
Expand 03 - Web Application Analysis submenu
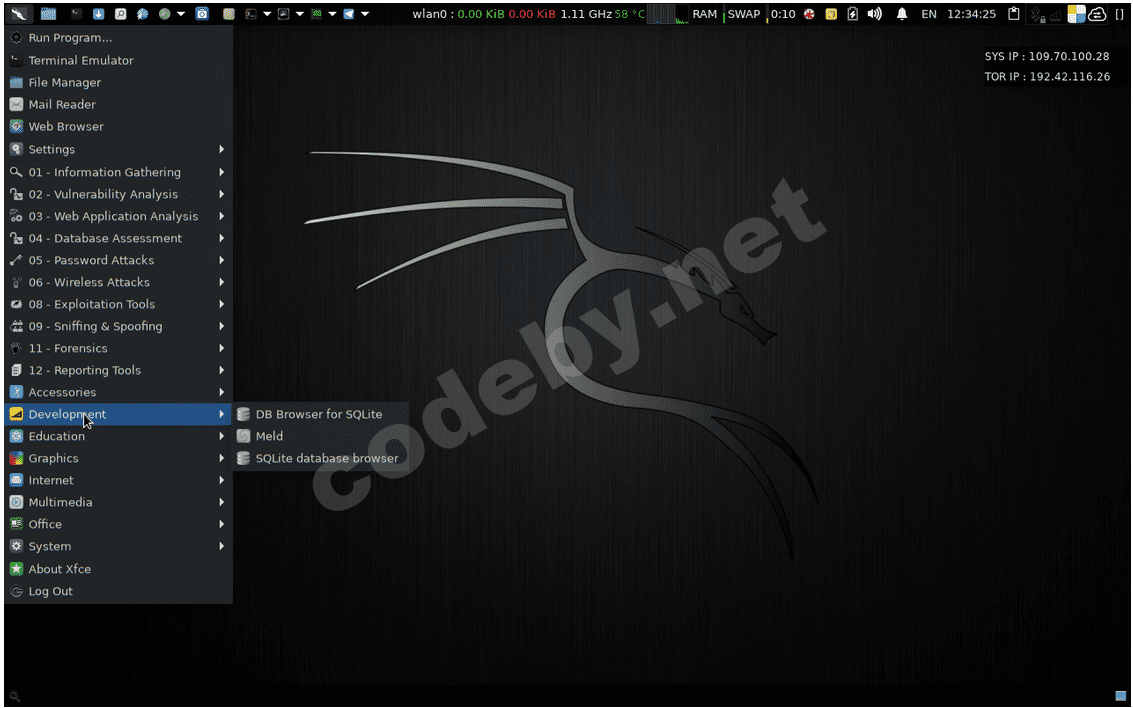(x=119, y=216)
